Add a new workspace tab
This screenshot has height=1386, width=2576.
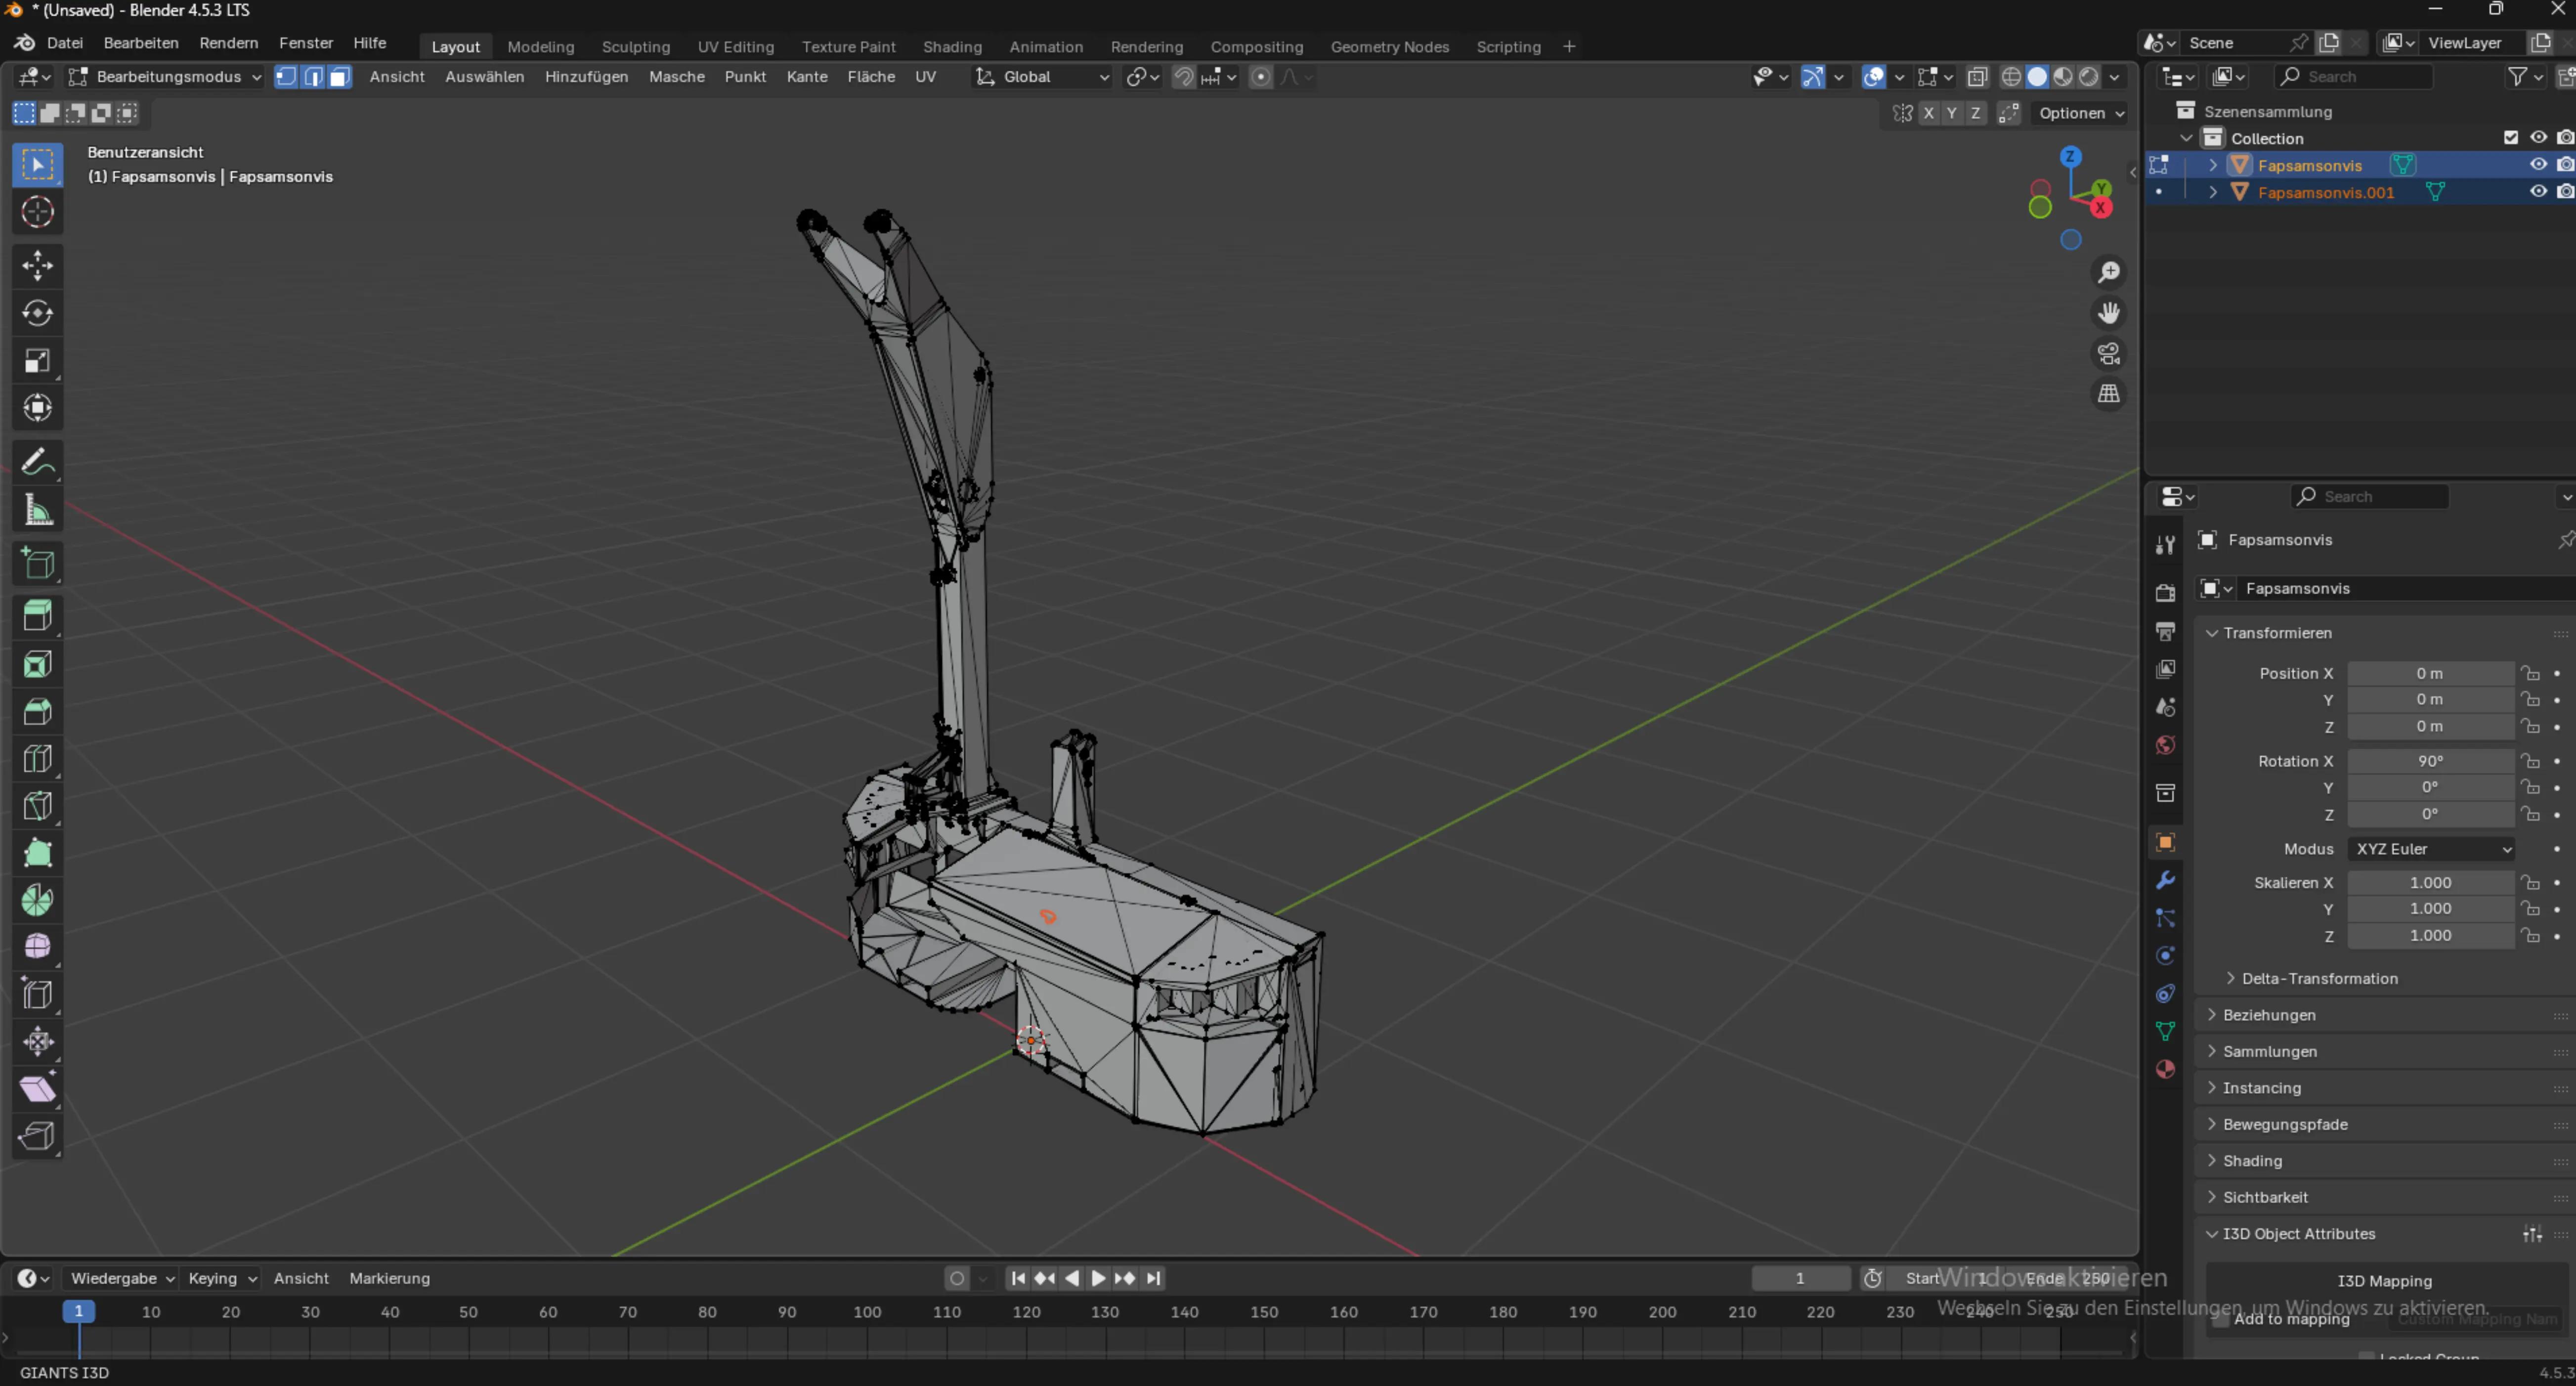coord(1569,47)
